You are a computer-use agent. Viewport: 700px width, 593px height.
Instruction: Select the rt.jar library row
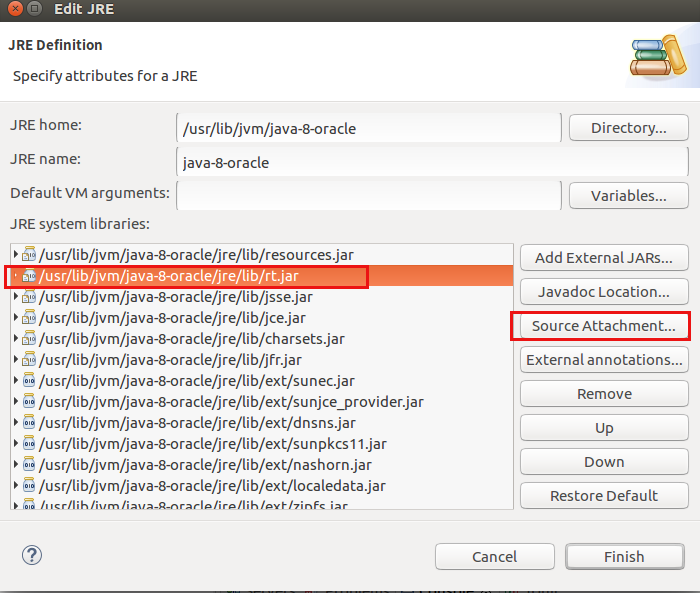(262, 276)
